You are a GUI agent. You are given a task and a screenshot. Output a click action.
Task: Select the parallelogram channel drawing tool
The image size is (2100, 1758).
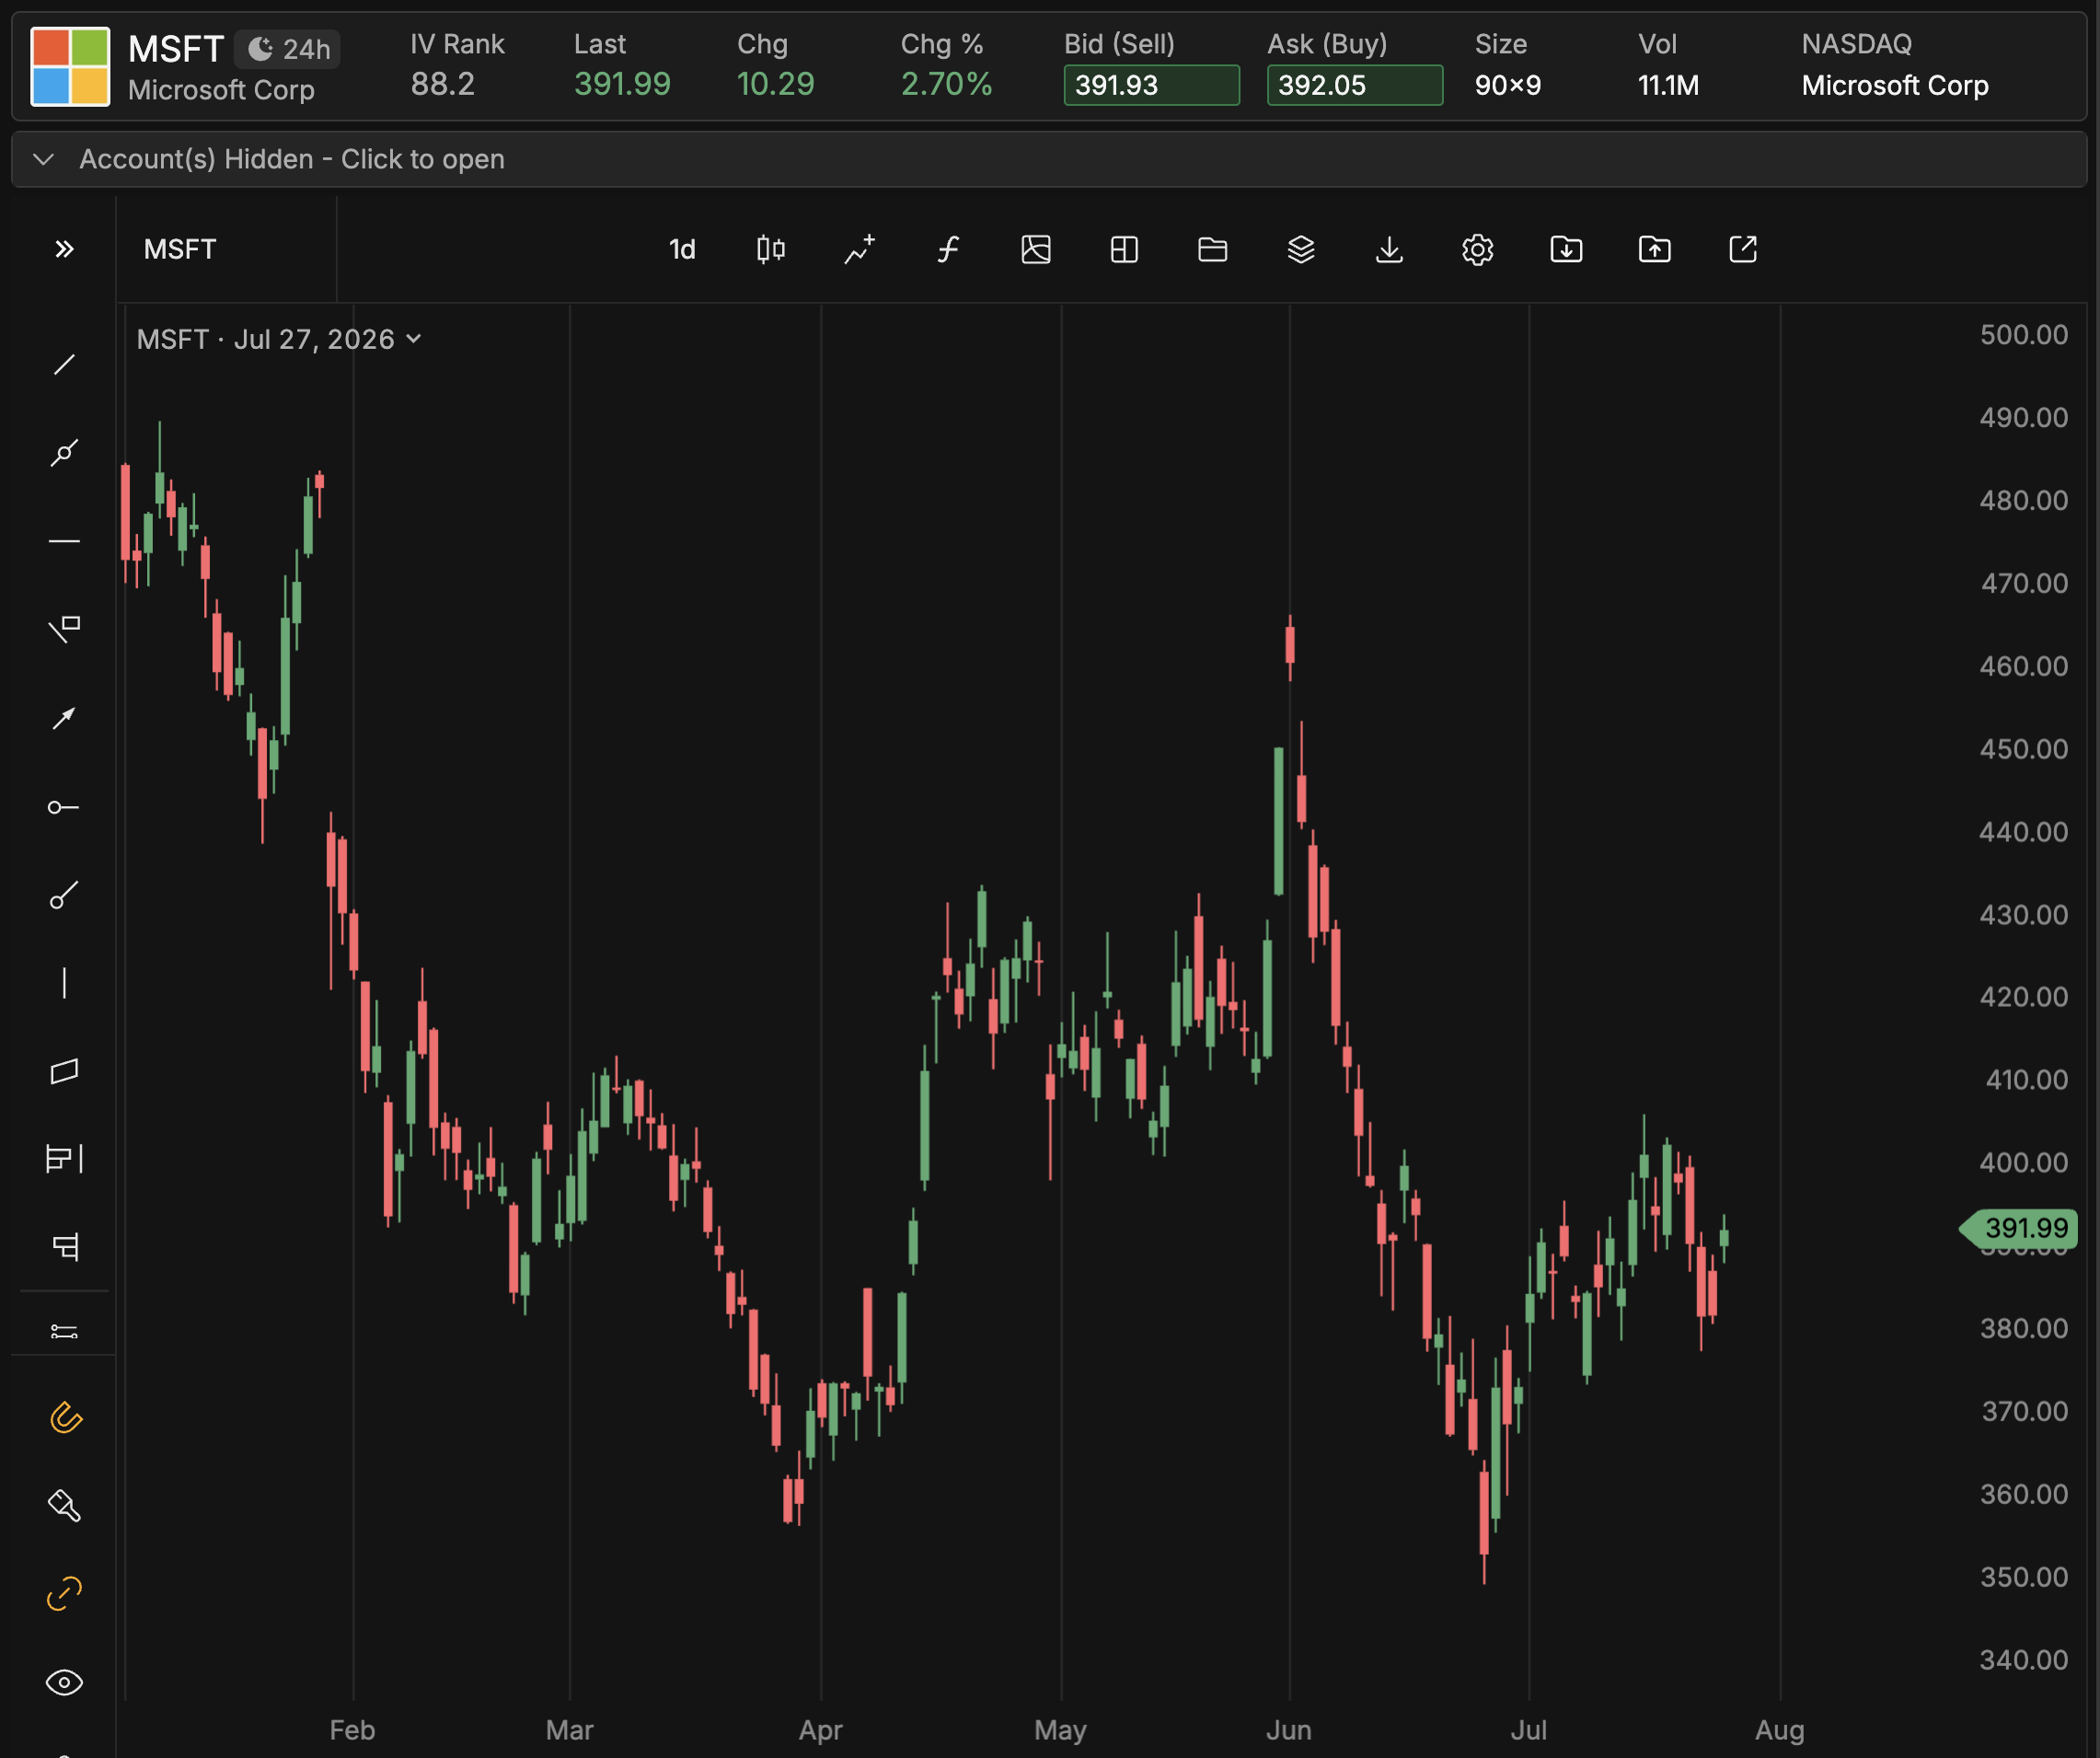click(64, 1071)
